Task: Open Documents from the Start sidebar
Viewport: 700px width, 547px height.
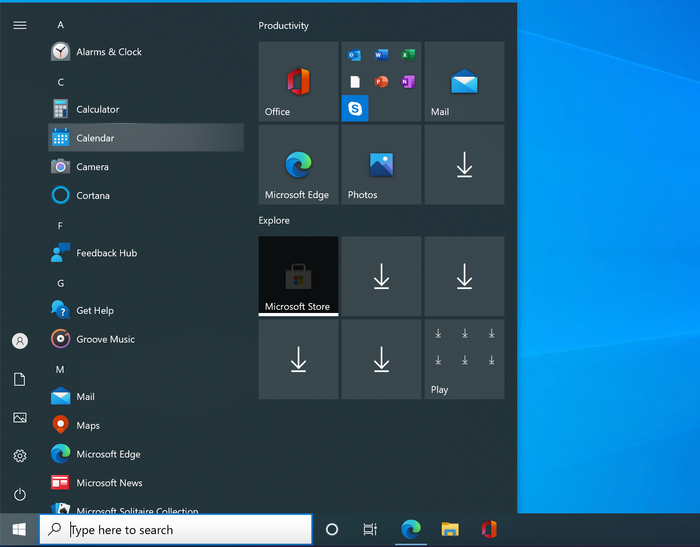Action: (x=20, y=379)
